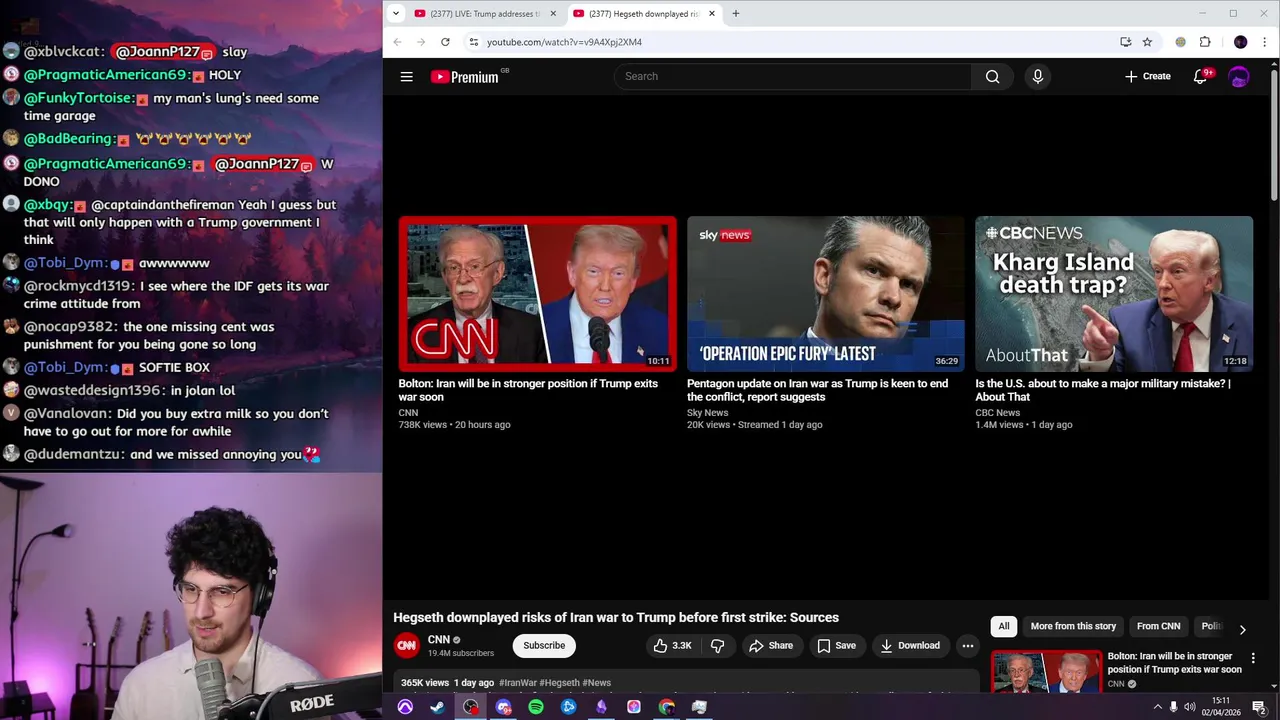Select the More from this story chip
Screen dimensions: 1280x720
[1073, 626]
